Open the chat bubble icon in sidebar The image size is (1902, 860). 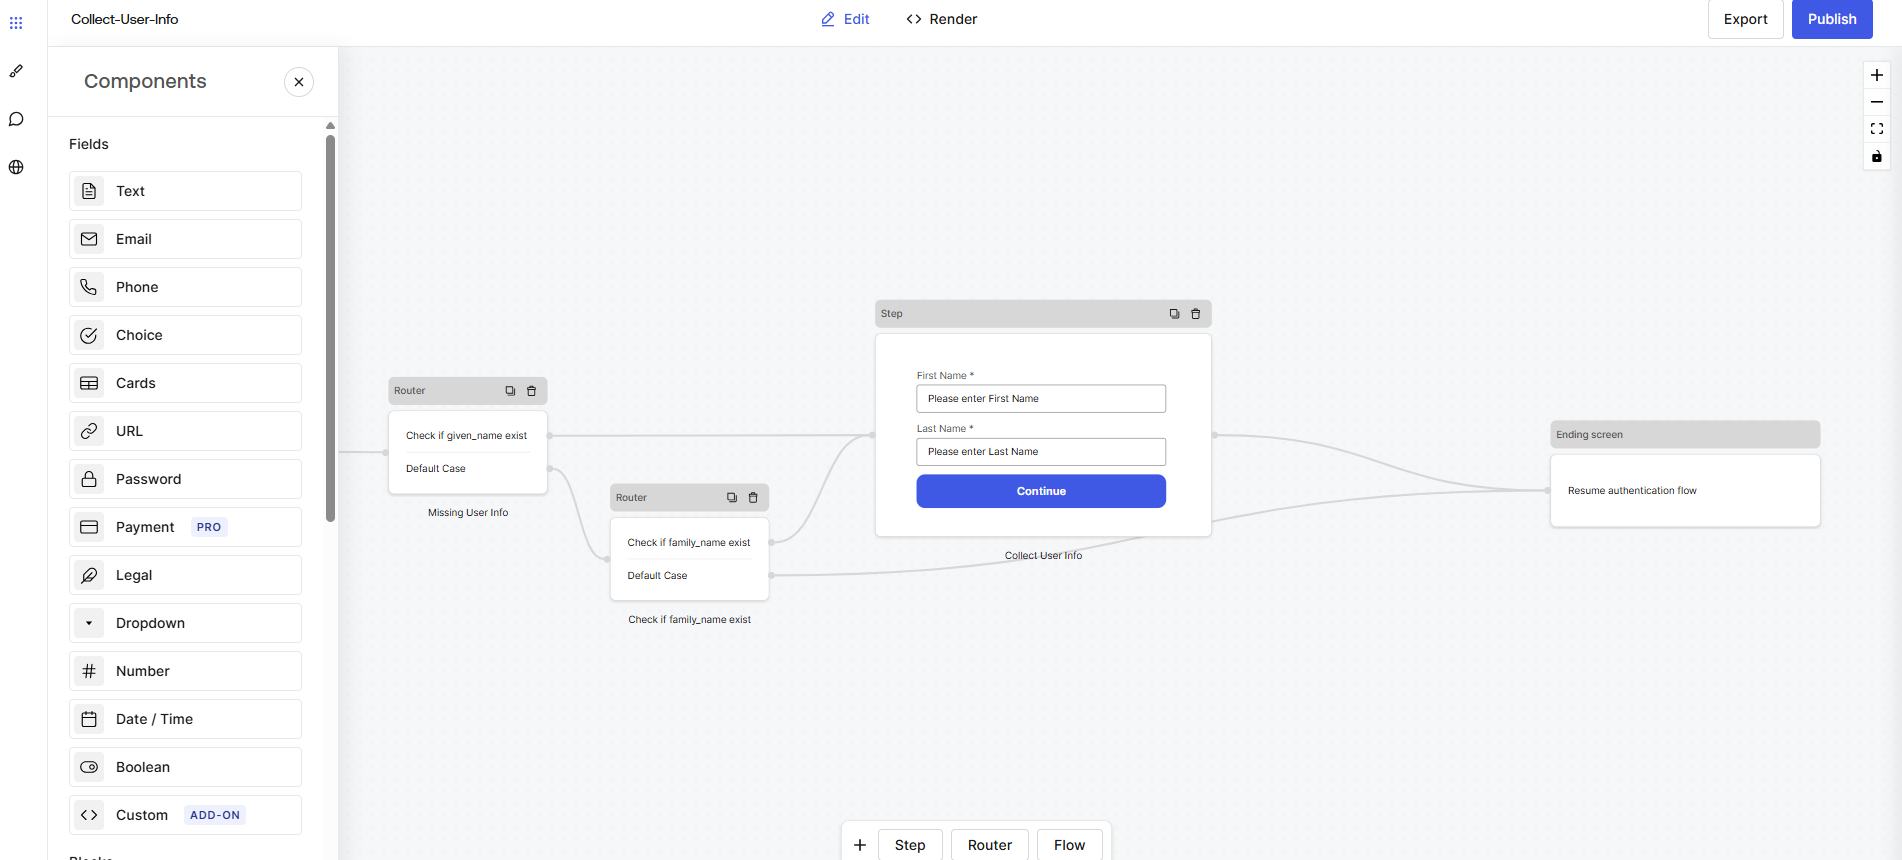16,120
